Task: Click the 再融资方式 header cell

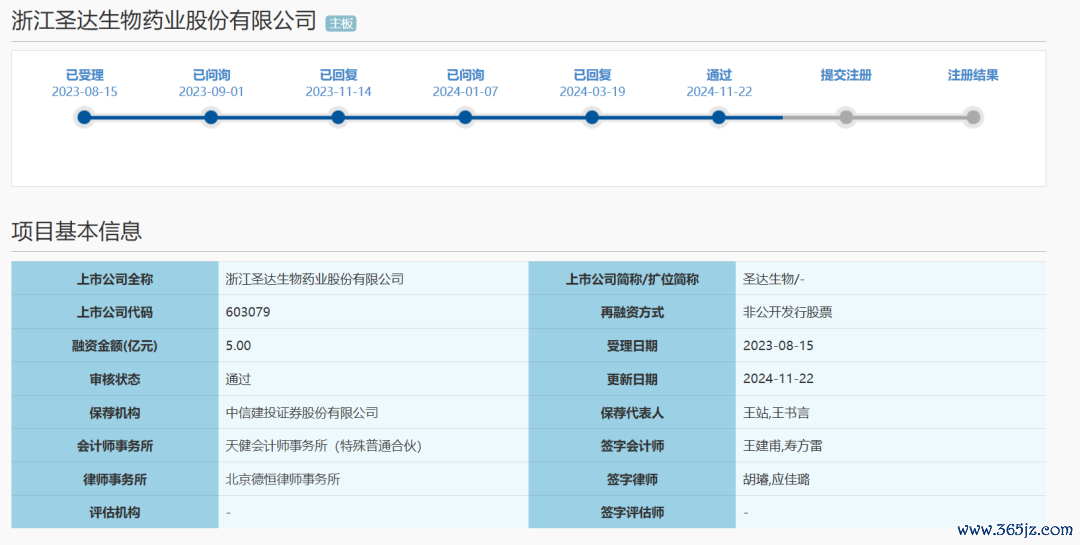Action: point(632,312)
